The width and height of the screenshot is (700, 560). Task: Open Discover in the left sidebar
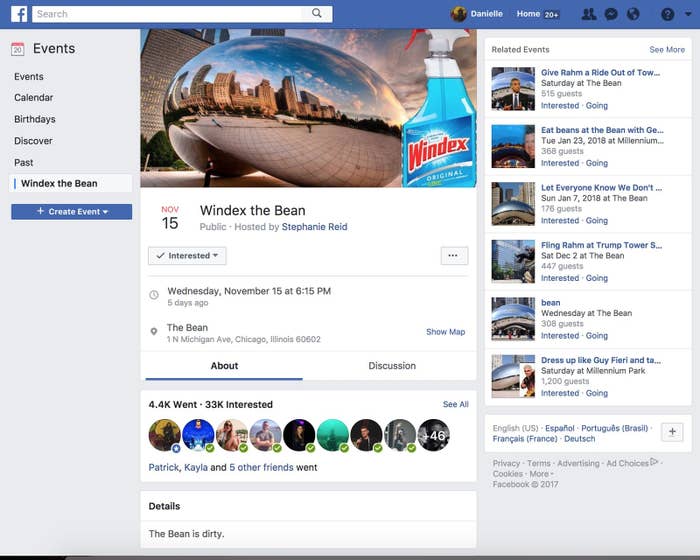point(33,141)
